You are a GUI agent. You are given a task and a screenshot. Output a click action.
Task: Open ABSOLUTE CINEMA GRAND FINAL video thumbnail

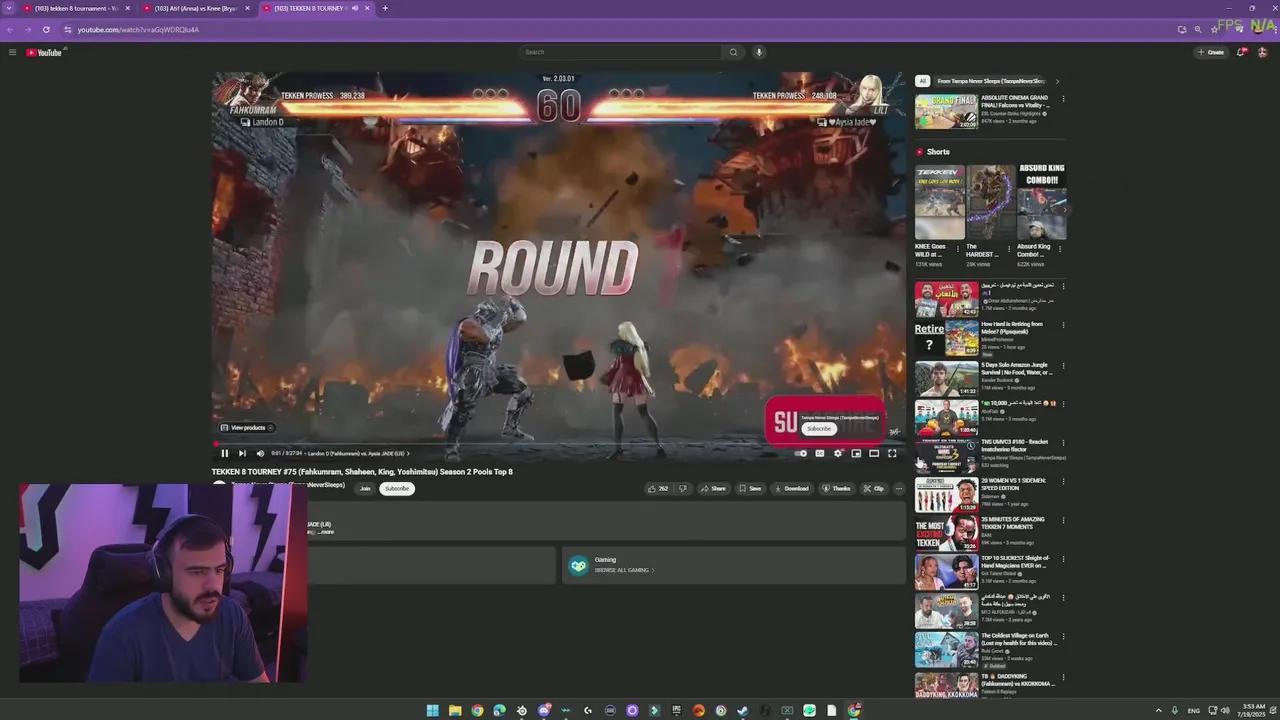[946, 112]
